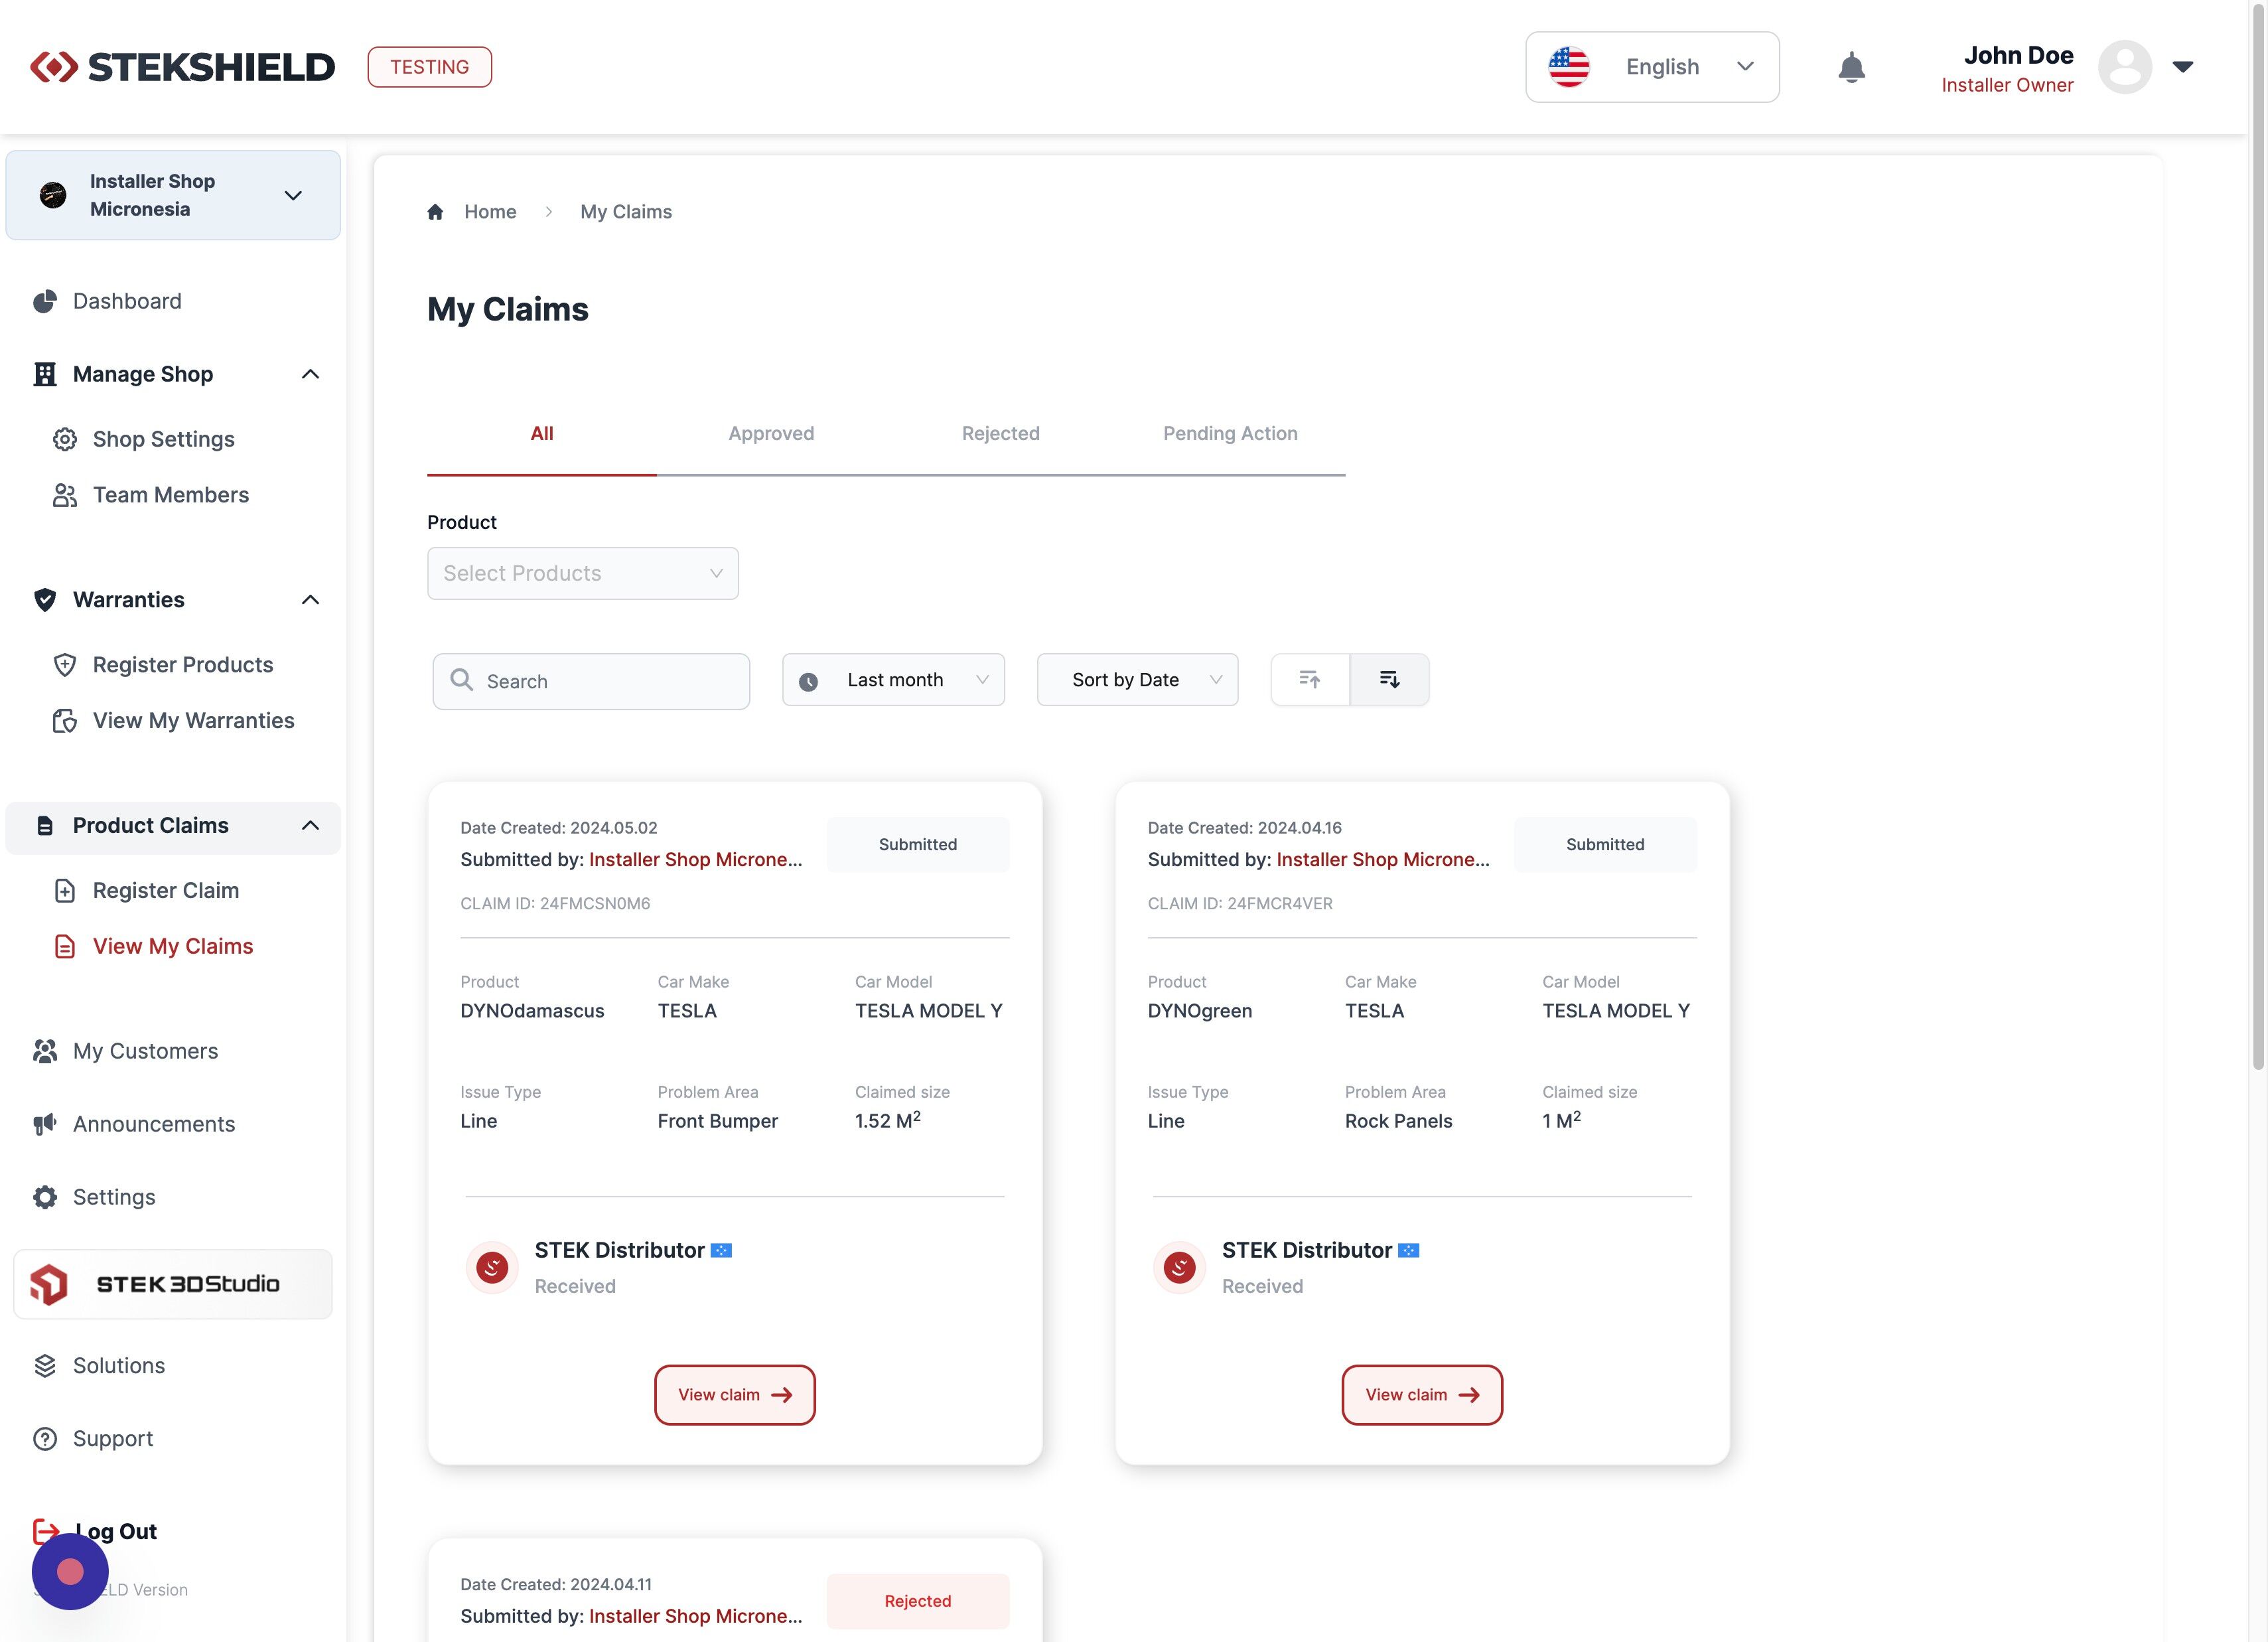
Task: View claim for DYNOdamascus card
Action: point(734,1394)
